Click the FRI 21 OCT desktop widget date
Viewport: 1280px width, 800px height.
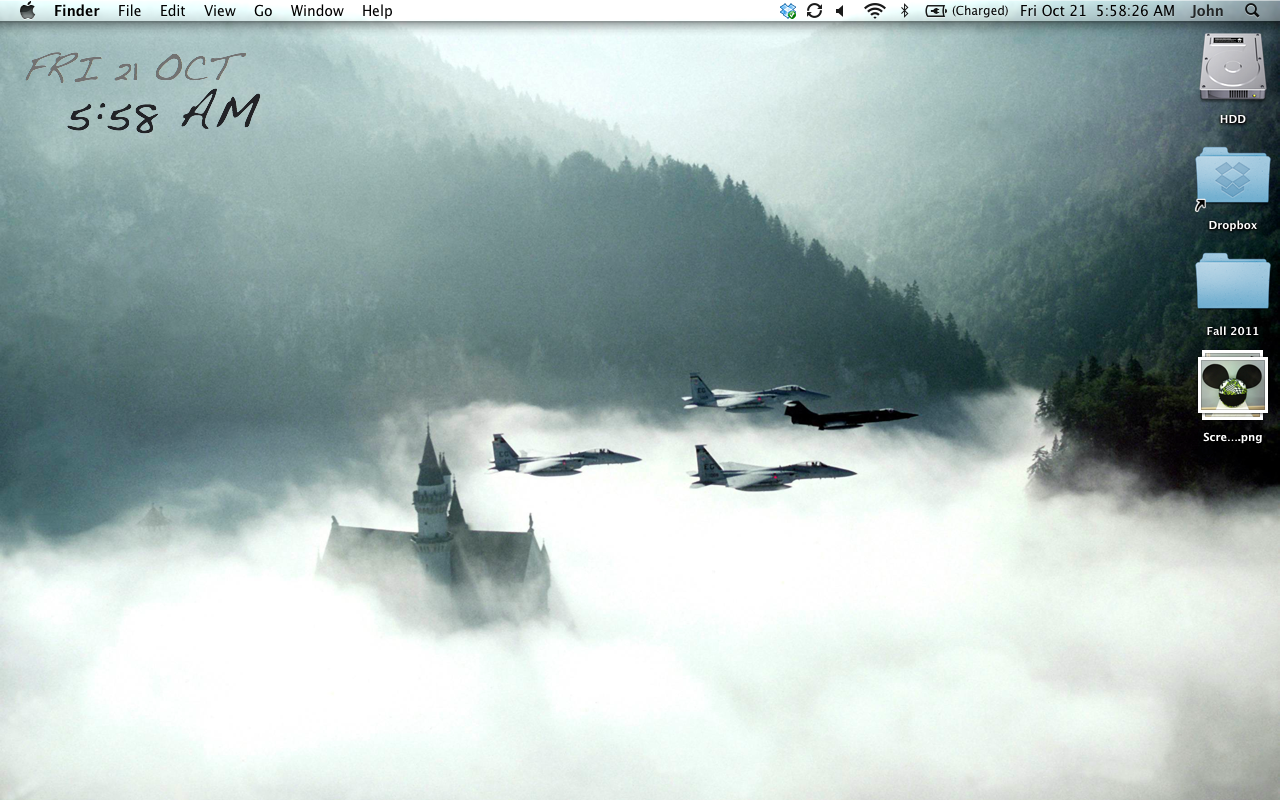pos(134,69)
